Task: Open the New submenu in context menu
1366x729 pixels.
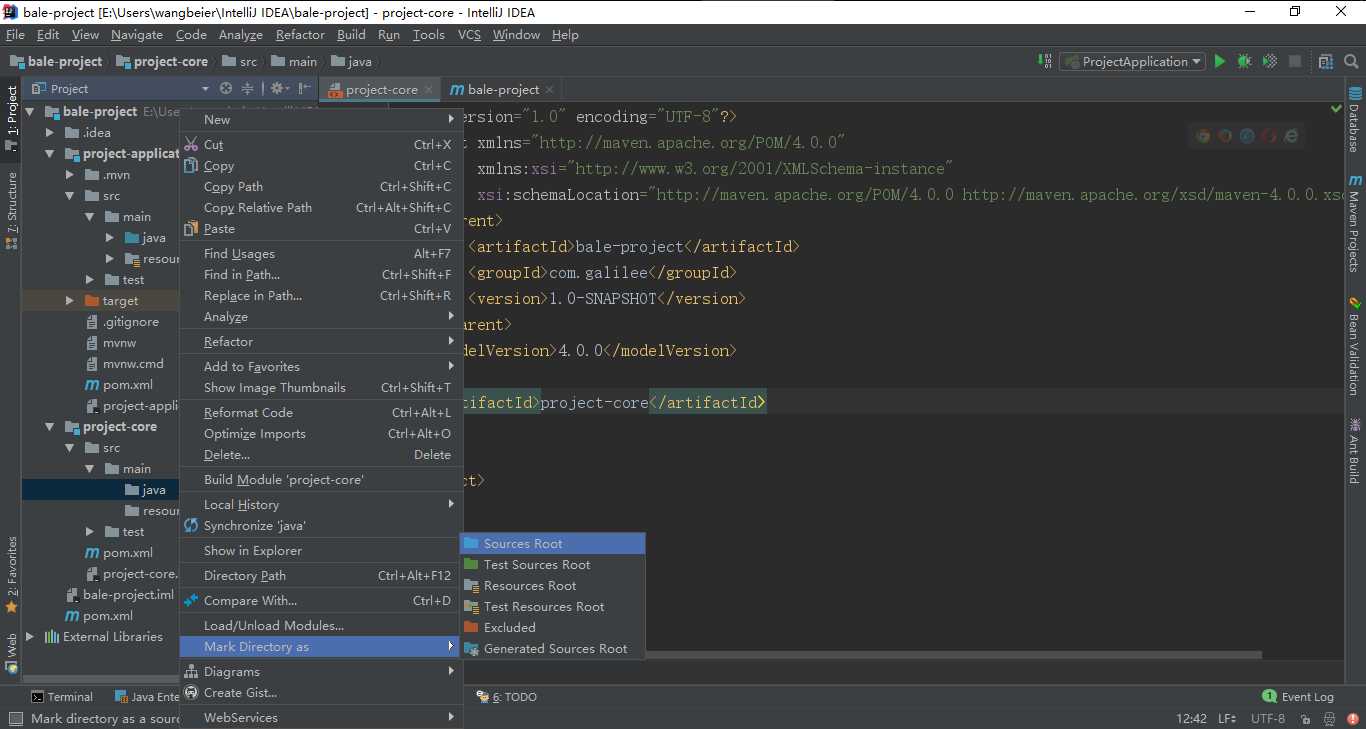Action: pyautogui.click(x=319, y=119)
